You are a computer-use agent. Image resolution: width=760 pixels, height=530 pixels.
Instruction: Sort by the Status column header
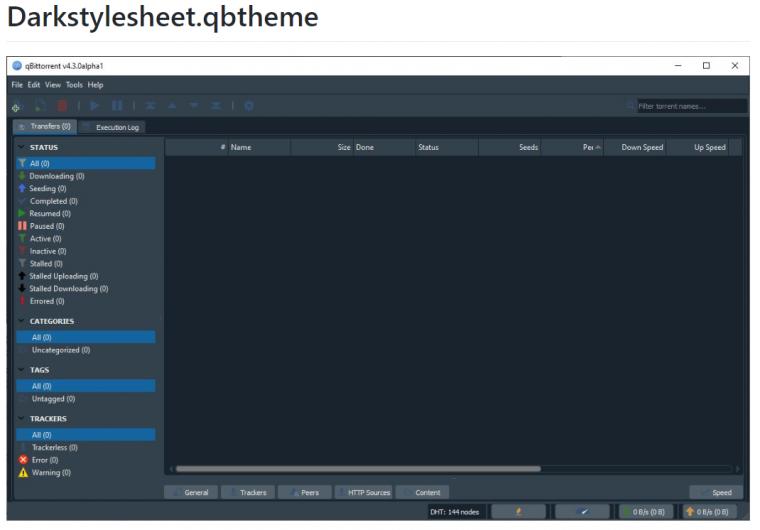pos(446,147)
